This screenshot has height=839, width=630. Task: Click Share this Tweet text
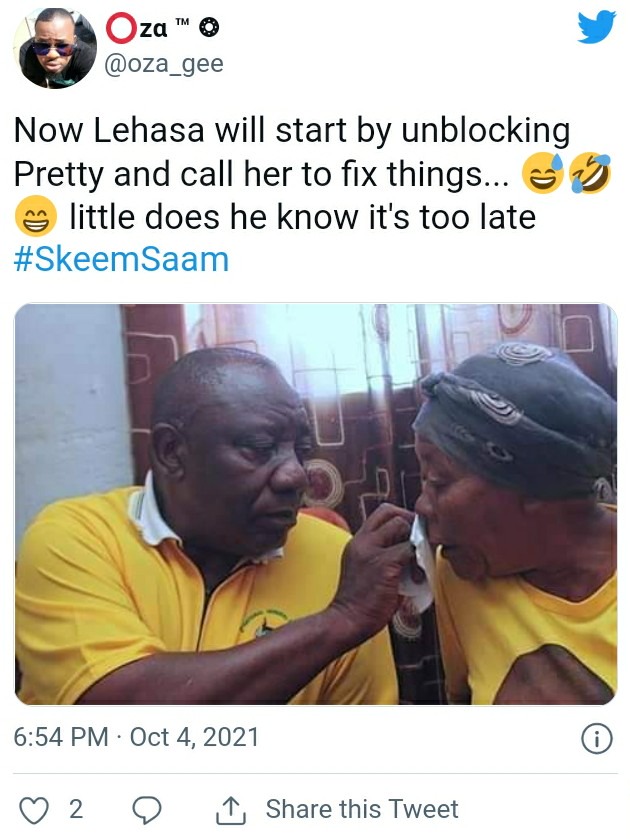tap(362, 809)
